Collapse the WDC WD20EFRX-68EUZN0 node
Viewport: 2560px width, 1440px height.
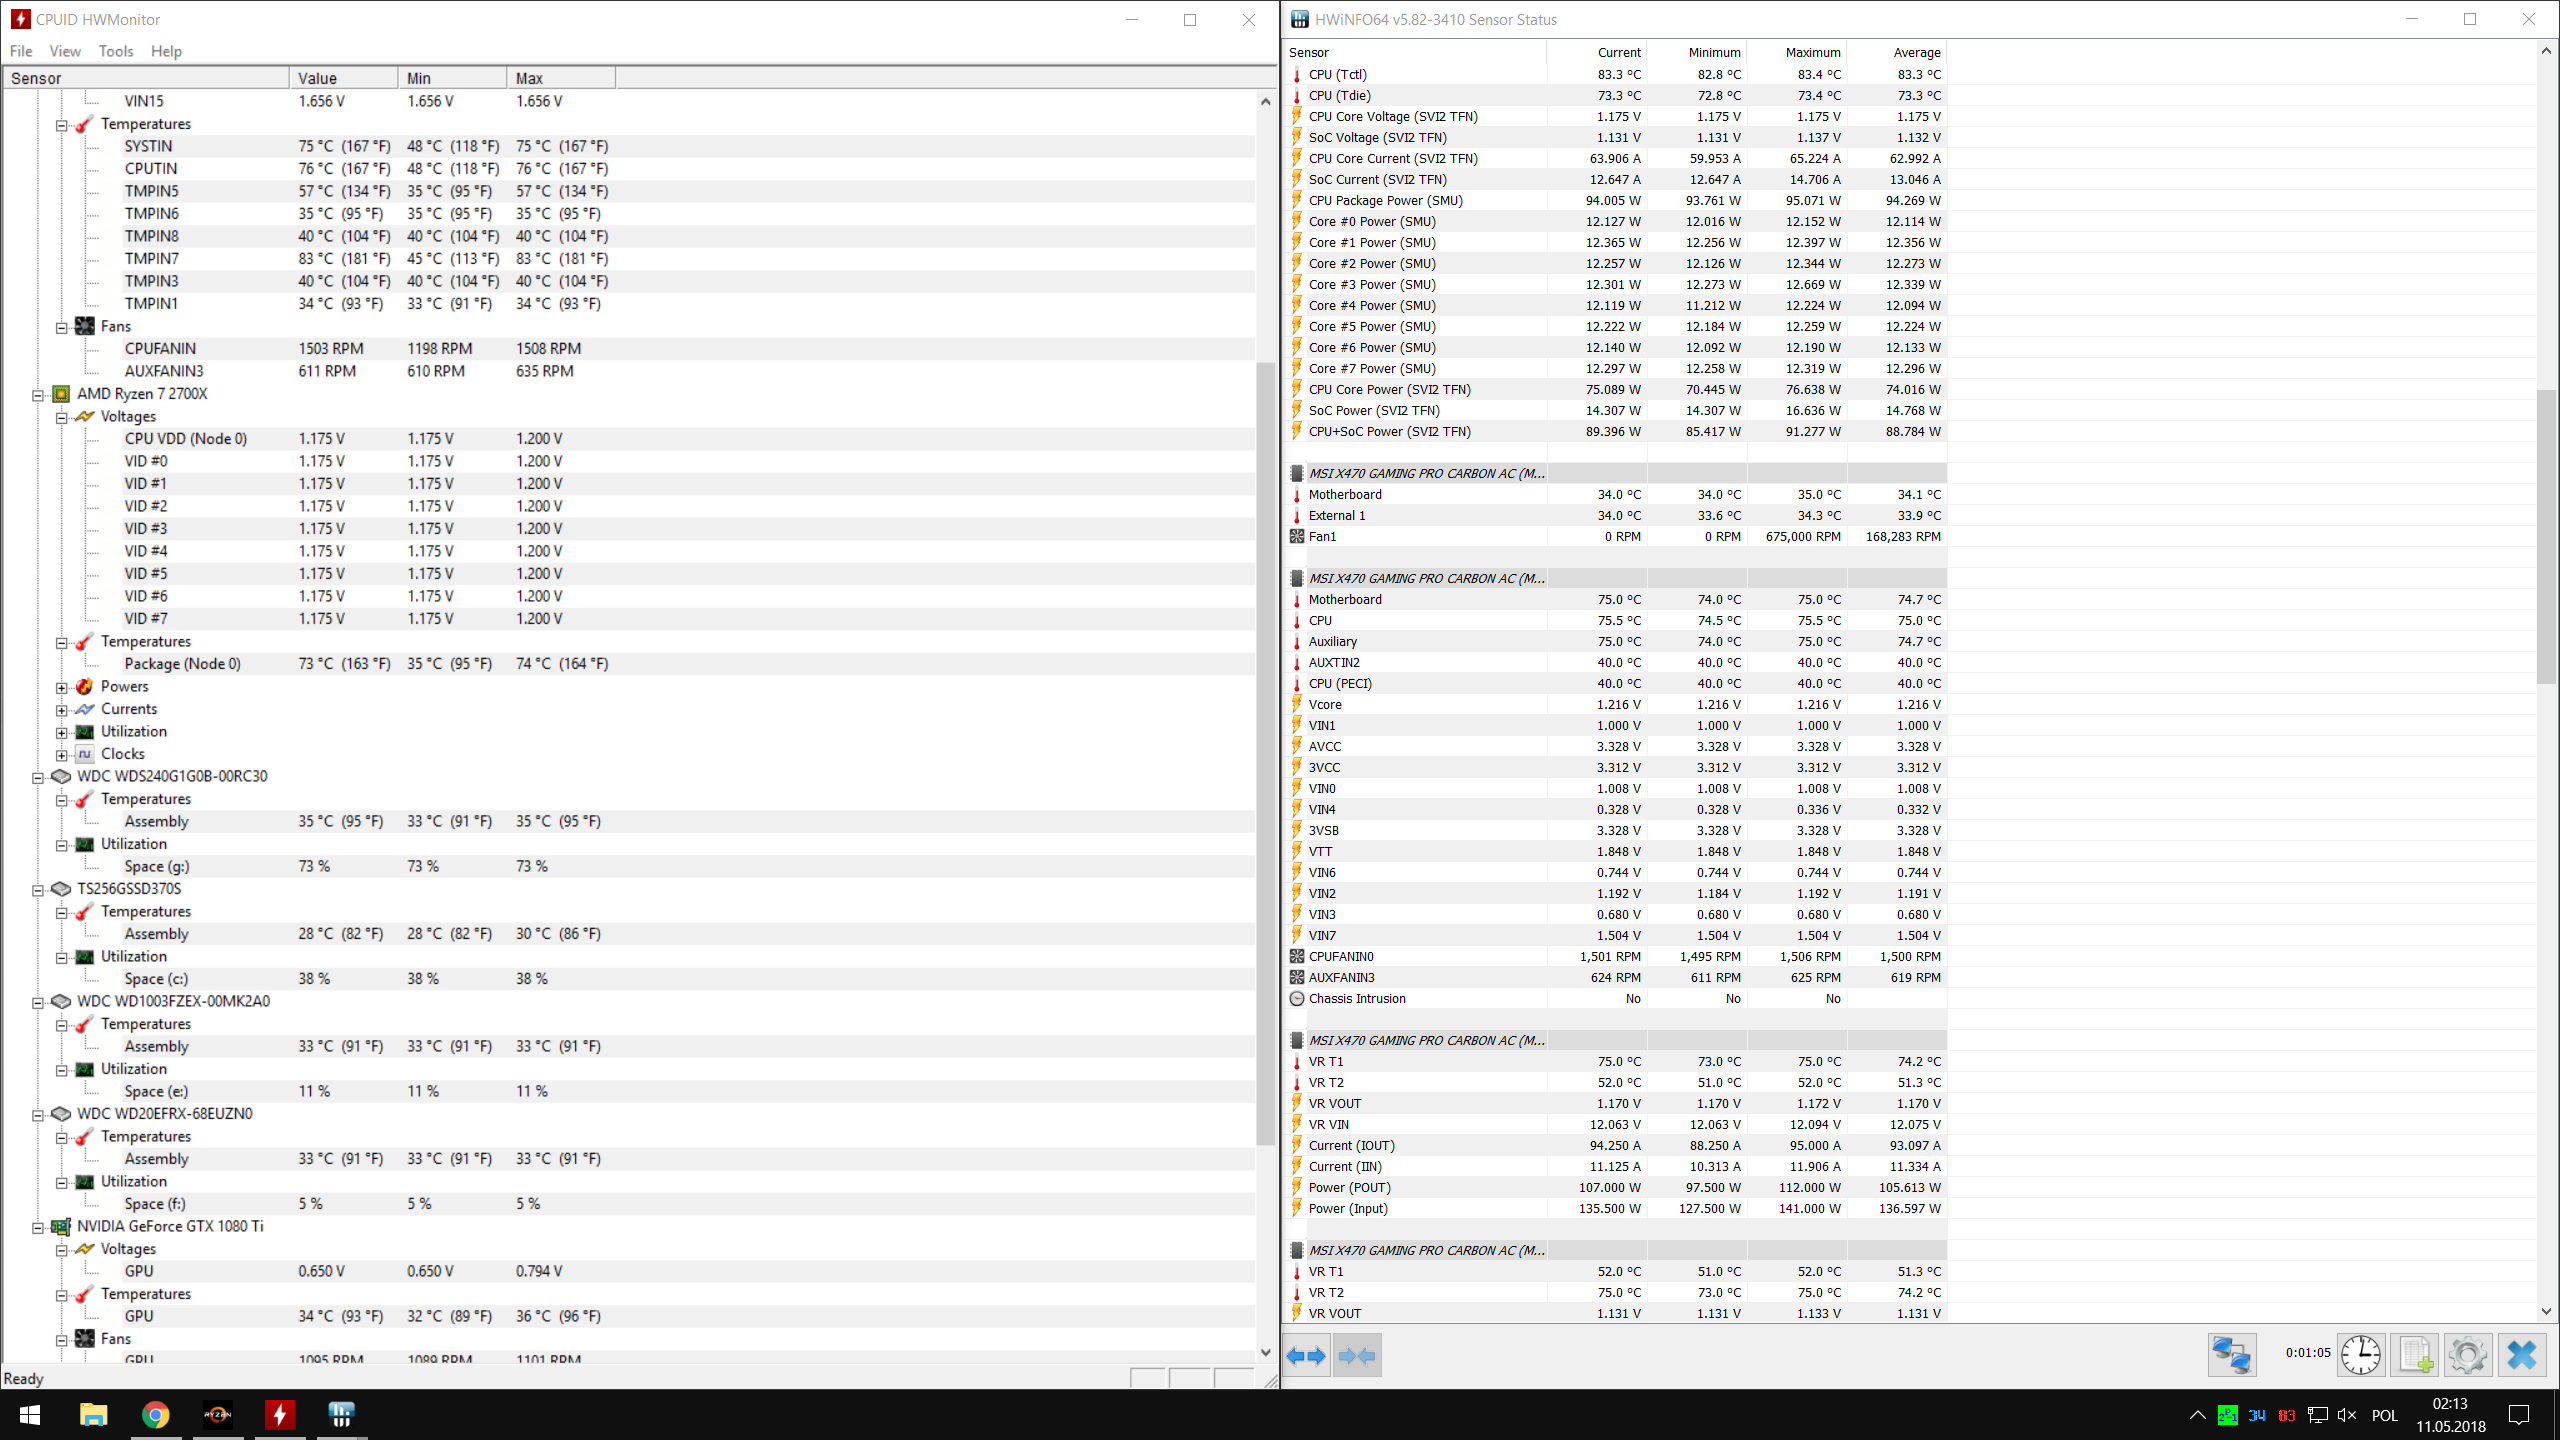click(38, 1114)
